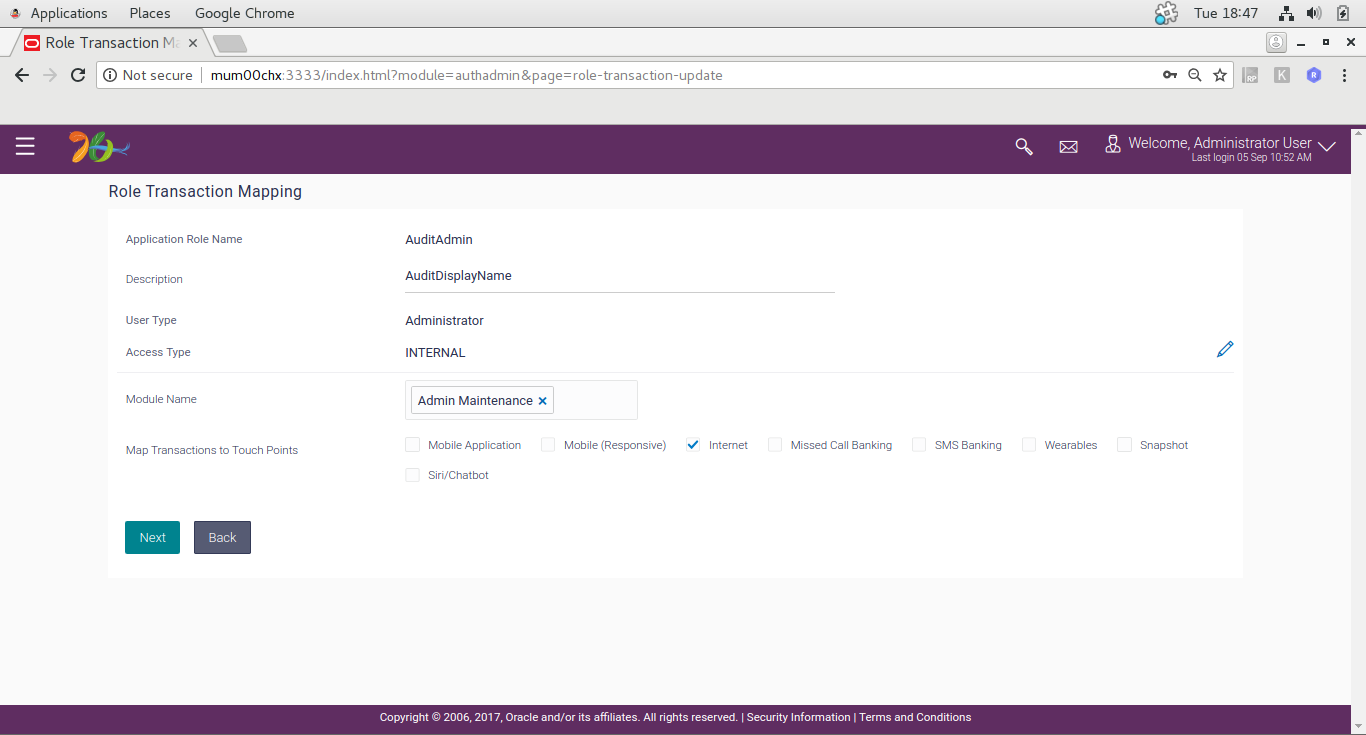Click the saved password key icon
1366x735 pixels.
pyautogui.click(x=1169, y=75)
